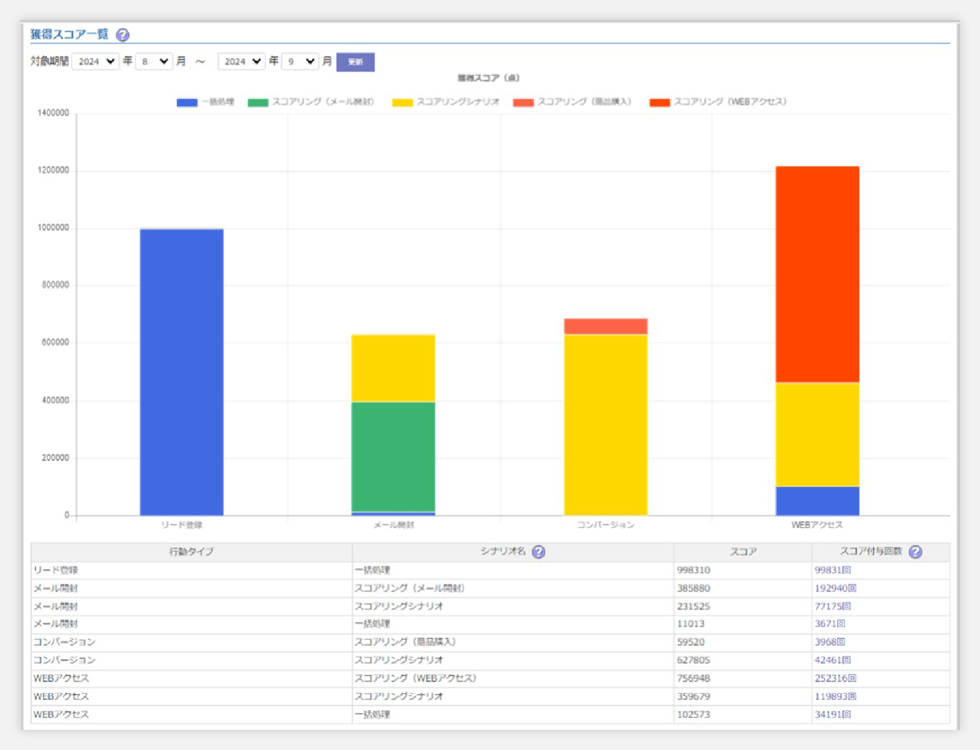980x750 pixels.
Task: Toggle the スコアリング（WEBアクセス） legend swatch
Action: click(660, 102)
